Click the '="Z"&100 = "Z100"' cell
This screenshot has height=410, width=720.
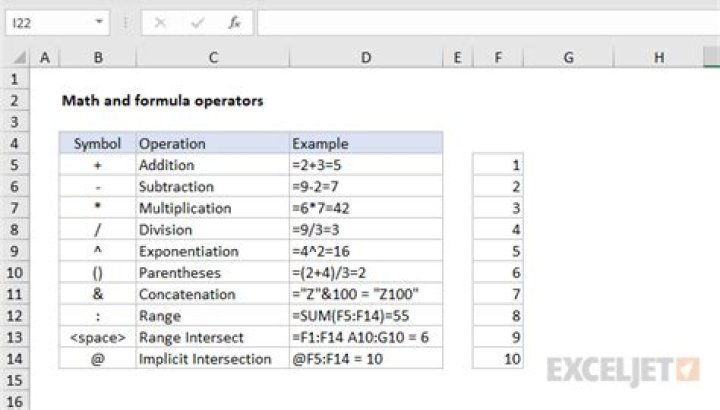[366, 294]
